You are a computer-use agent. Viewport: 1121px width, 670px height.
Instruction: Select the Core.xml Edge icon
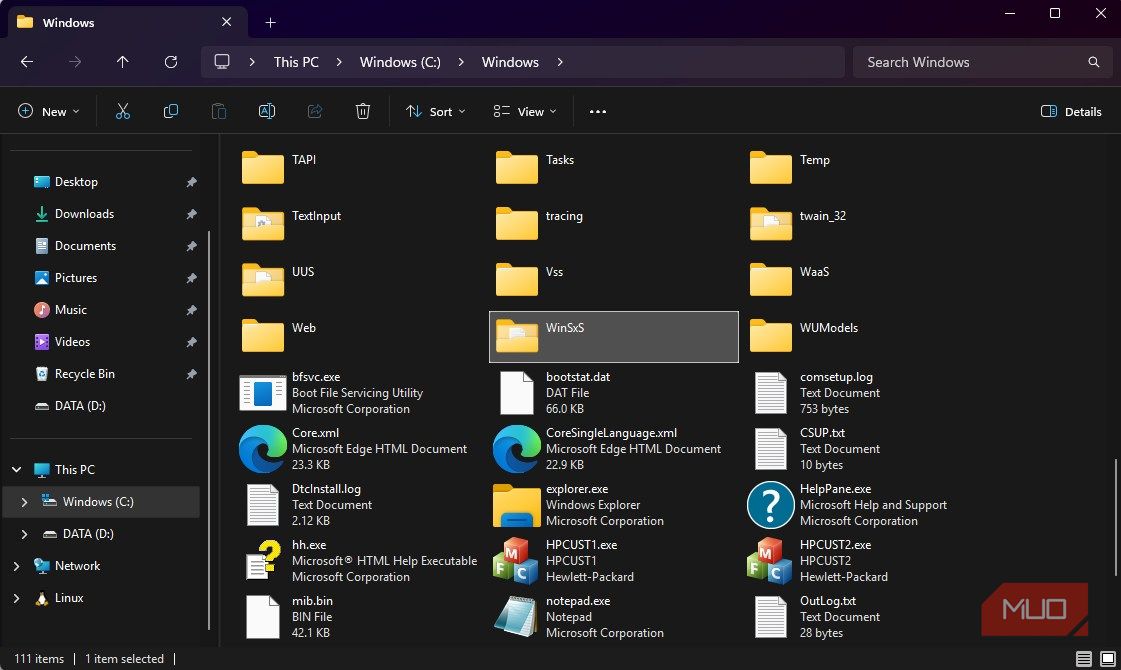262,449
